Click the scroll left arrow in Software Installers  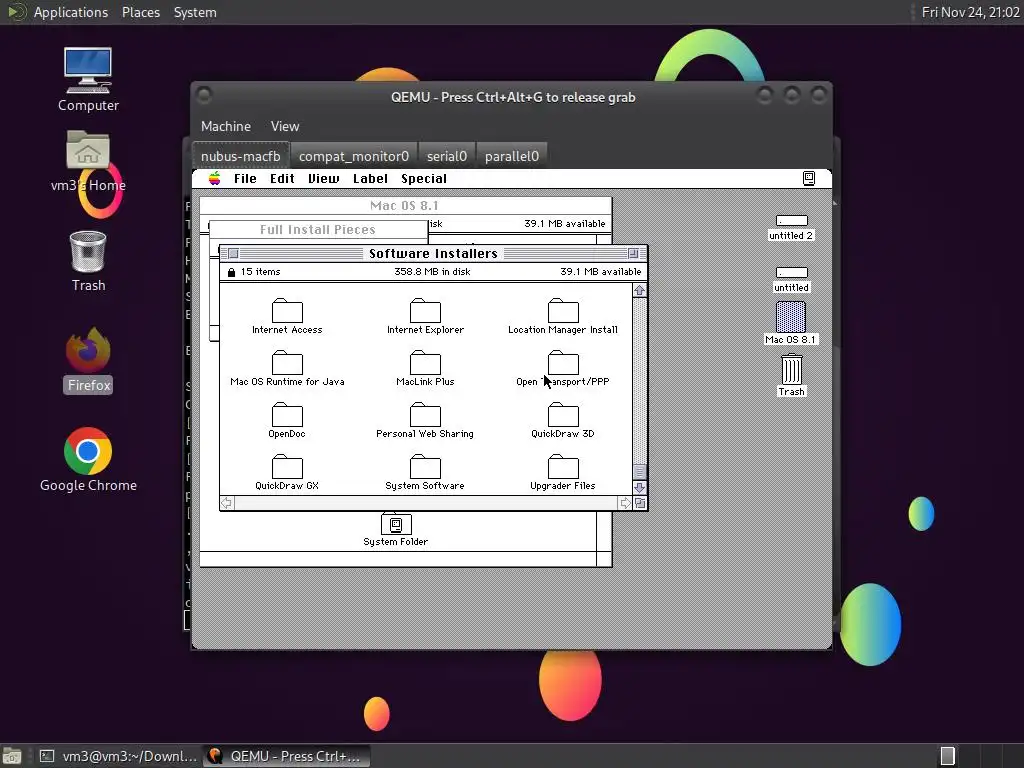pos(227,503)
